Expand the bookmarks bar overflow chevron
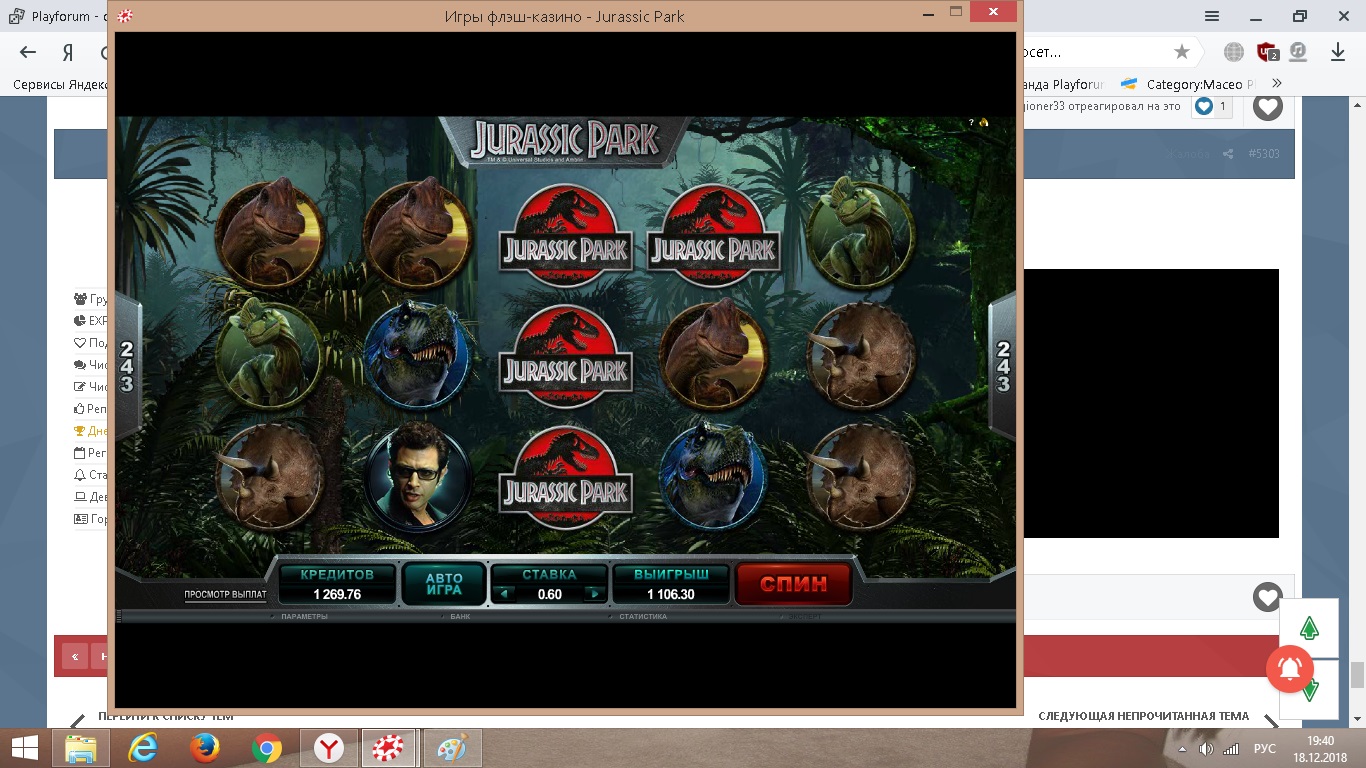This screenshot has width=1366, height=768. (1276, 84)
